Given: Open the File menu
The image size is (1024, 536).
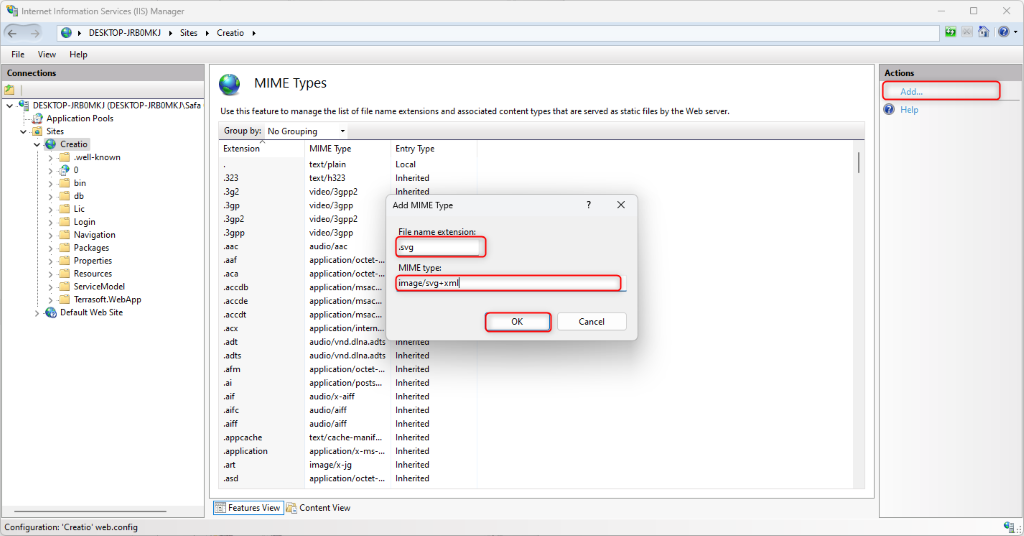Looking at the screenshot, I should 18,54.
